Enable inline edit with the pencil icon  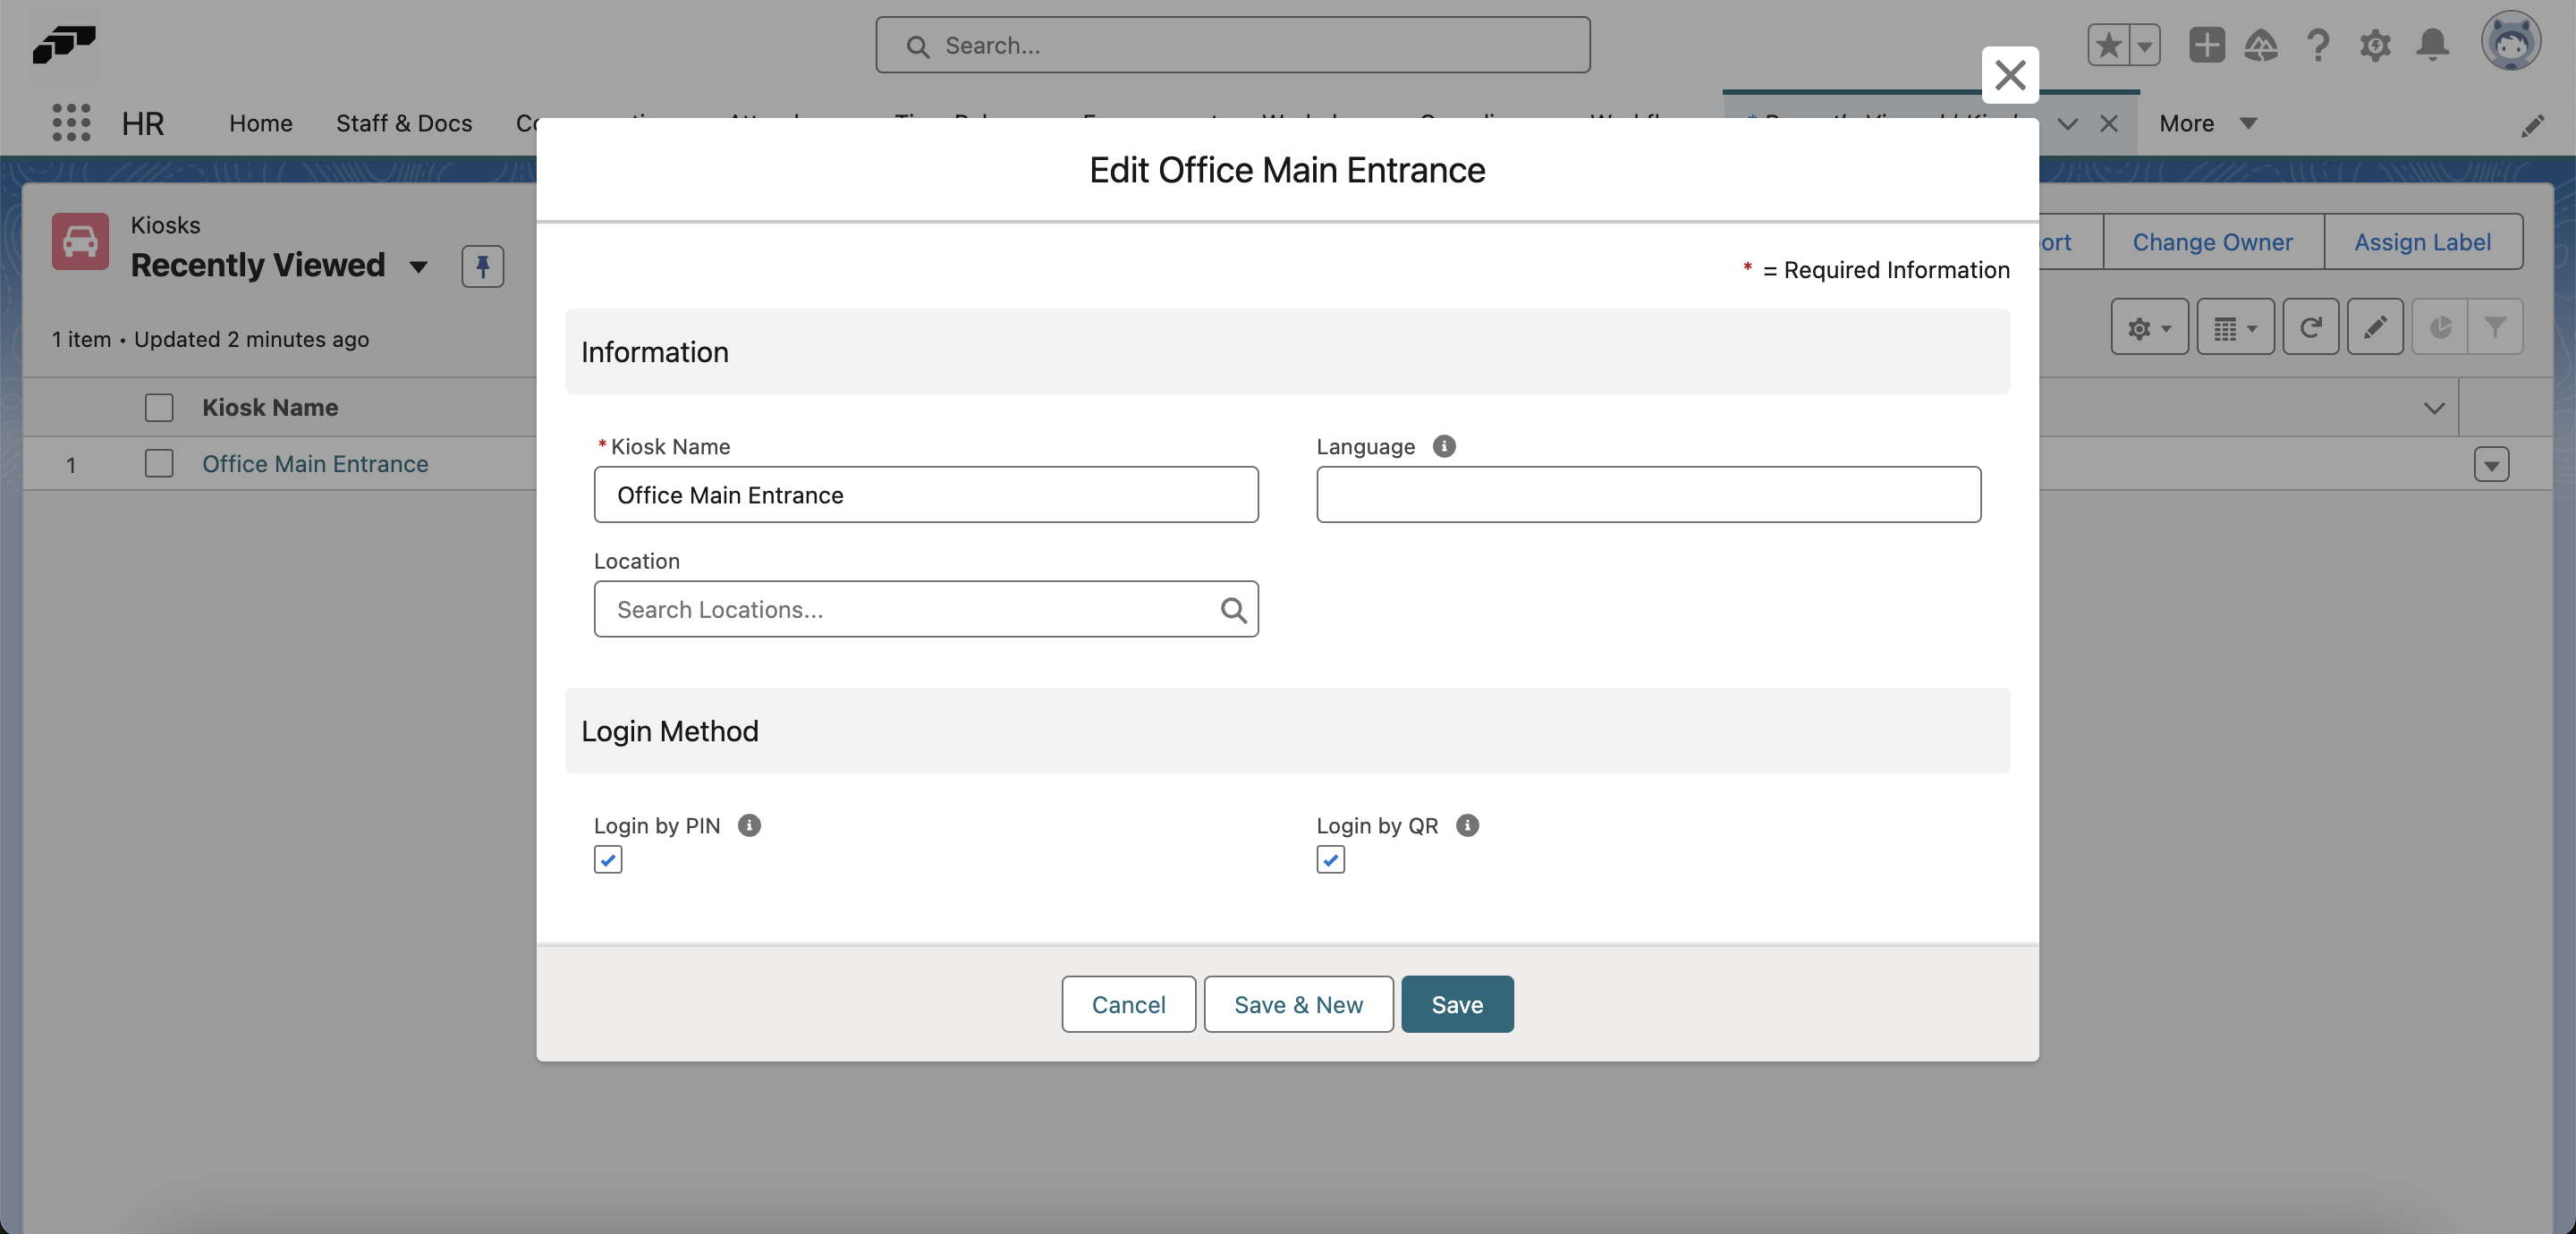pyautogui.click(x=2375, y=327)
